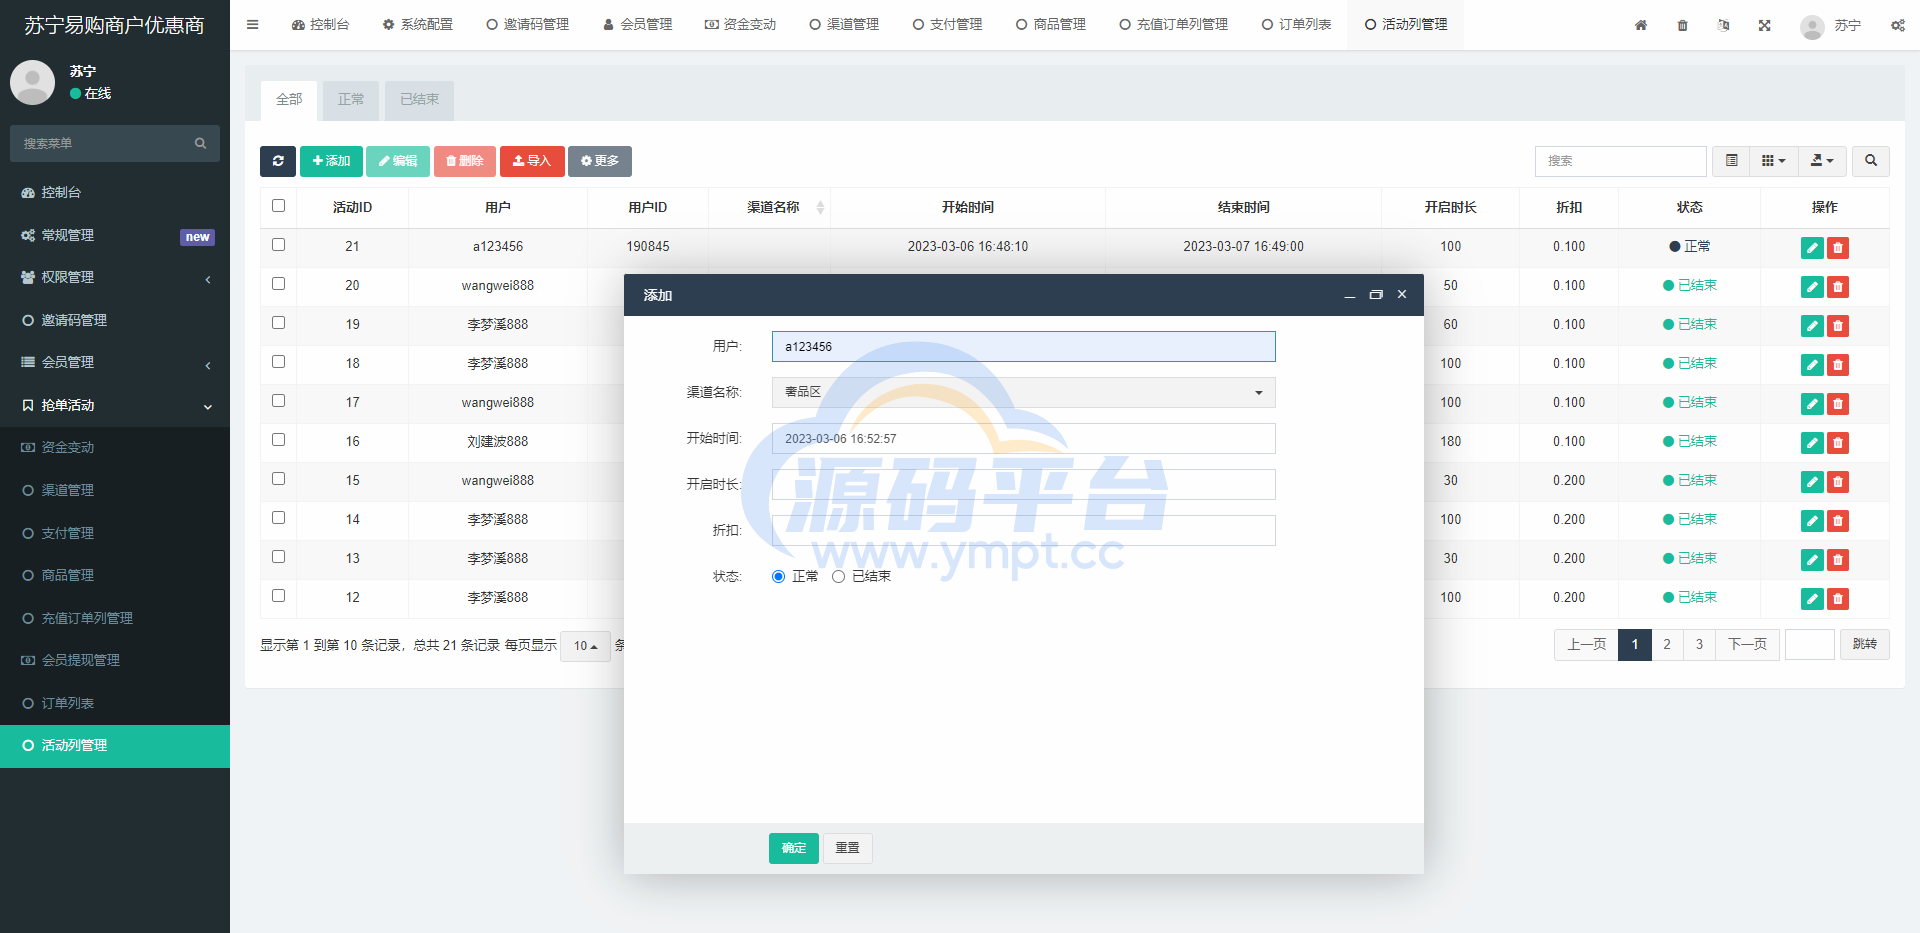
Task: Click the trash icon in top bar
Action: [1682, 25]
